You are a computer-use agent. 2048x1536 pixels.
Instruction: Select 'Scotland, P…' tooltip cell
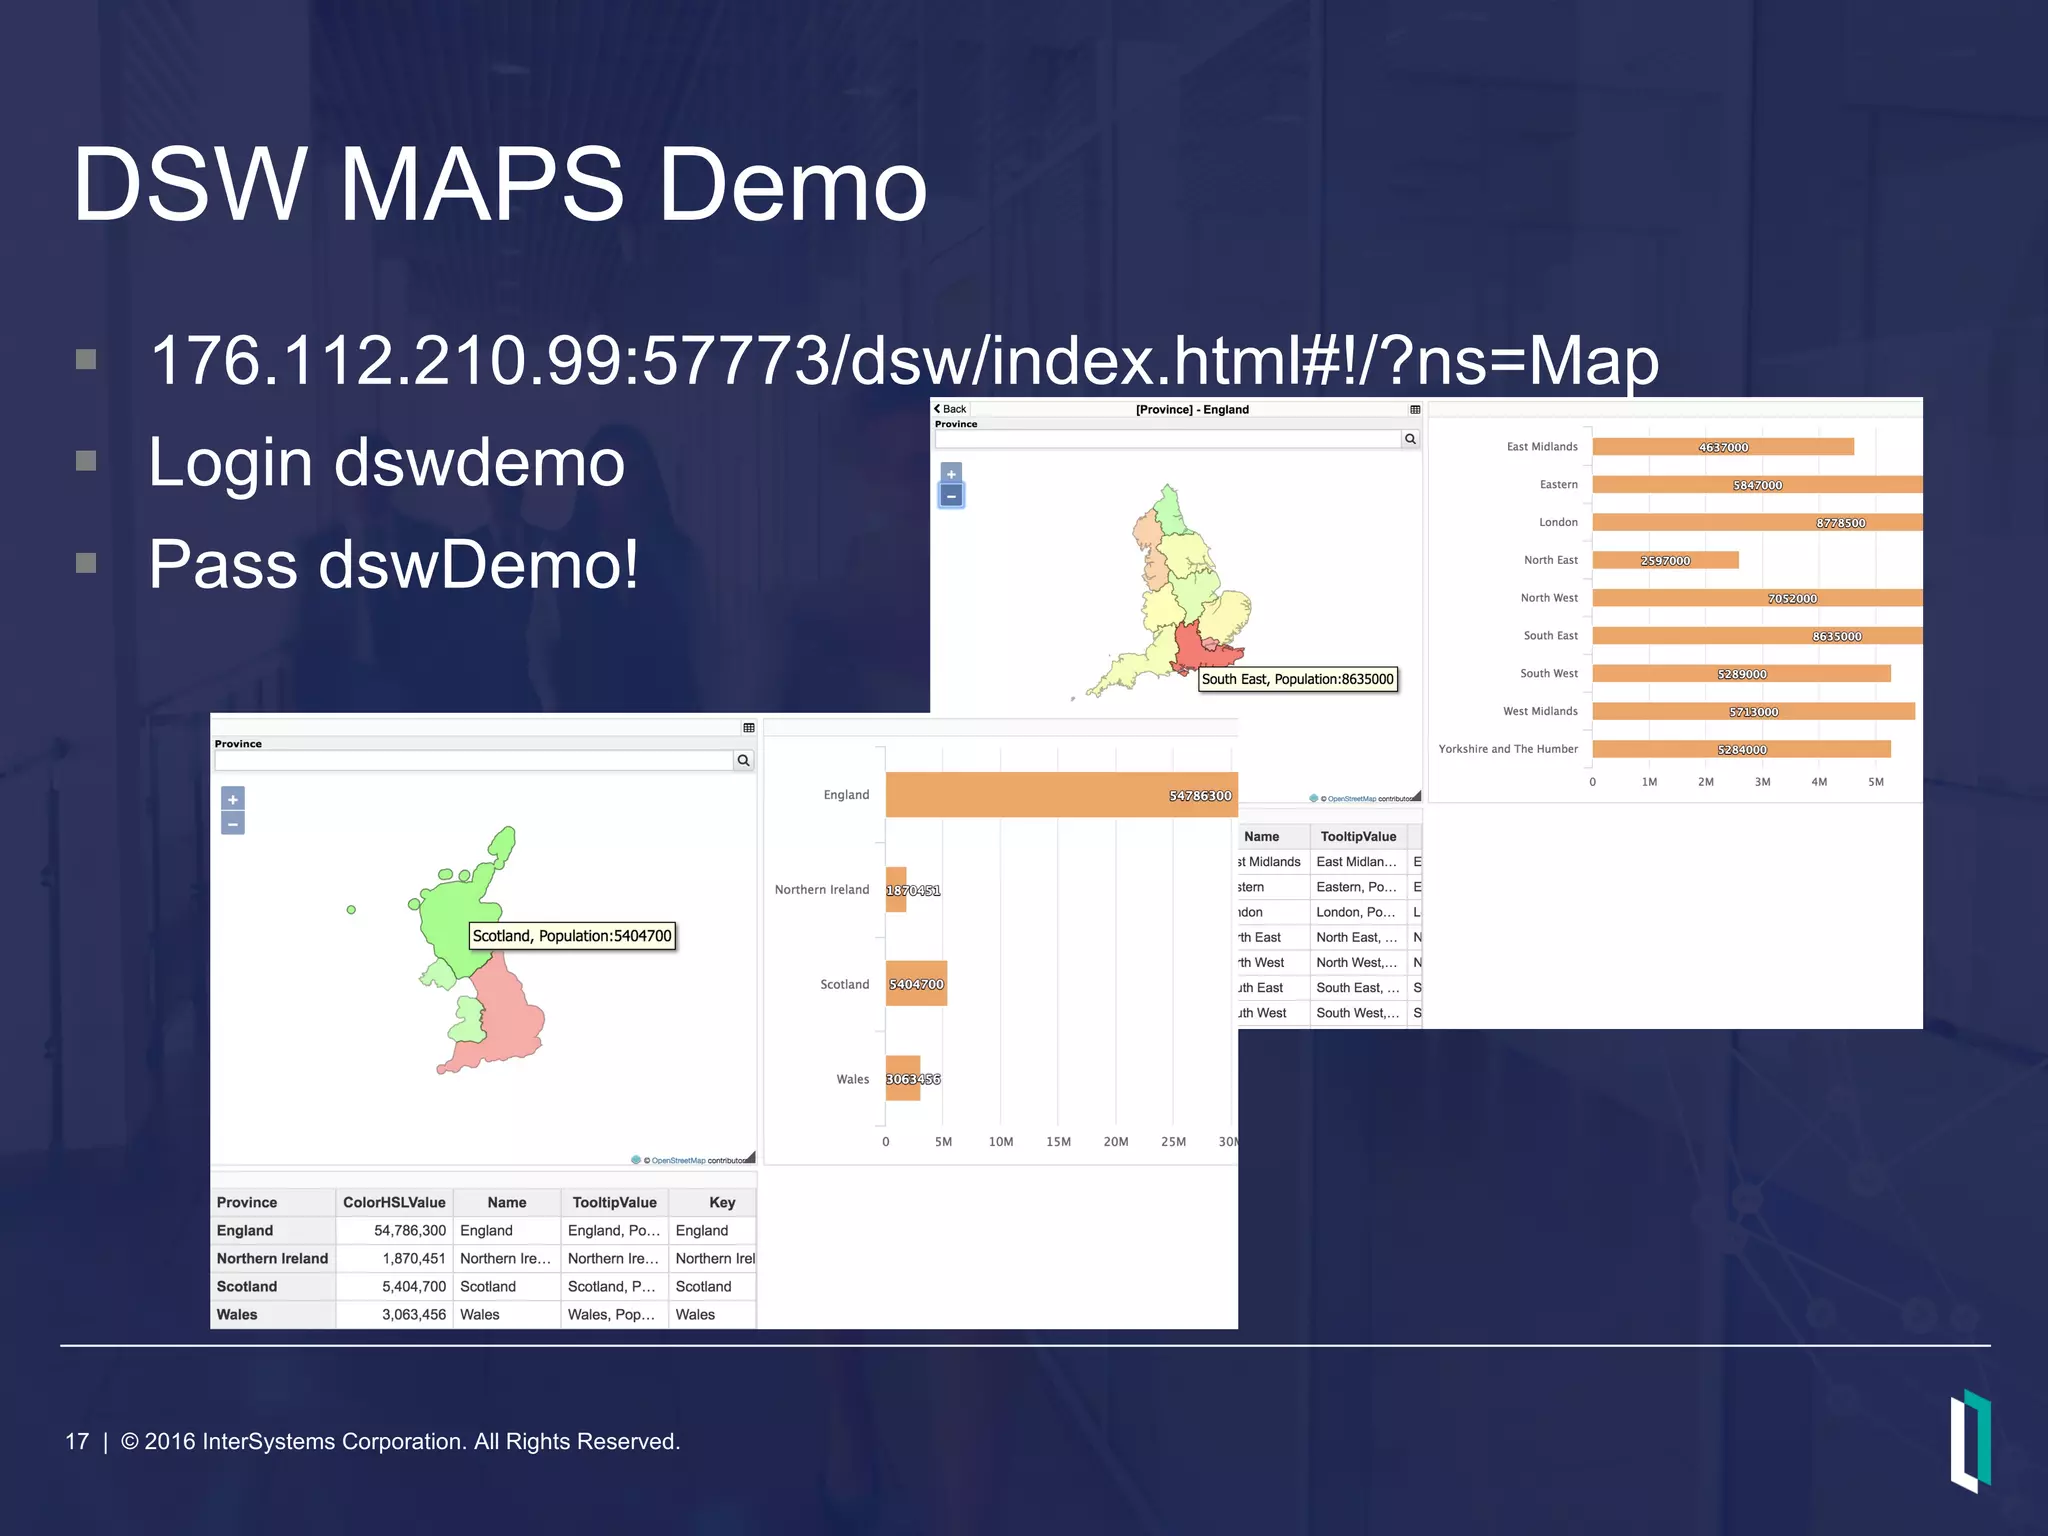613,1287
